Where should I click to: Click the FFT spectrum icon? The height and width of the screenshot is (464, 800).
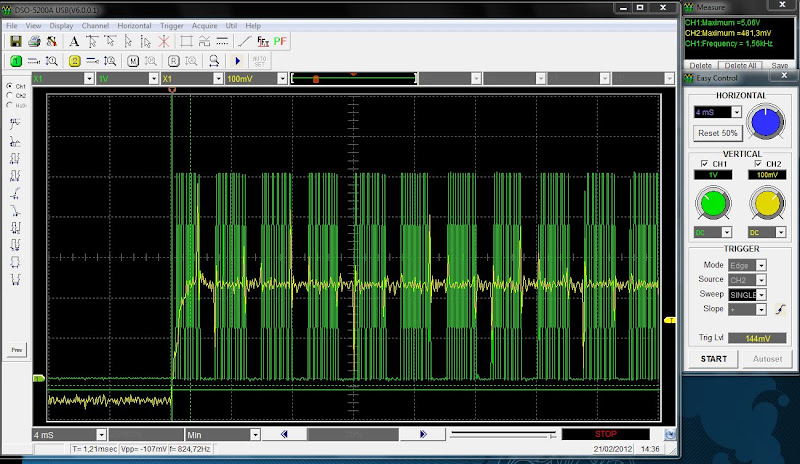pyautogui.click(x=263, y=41)
